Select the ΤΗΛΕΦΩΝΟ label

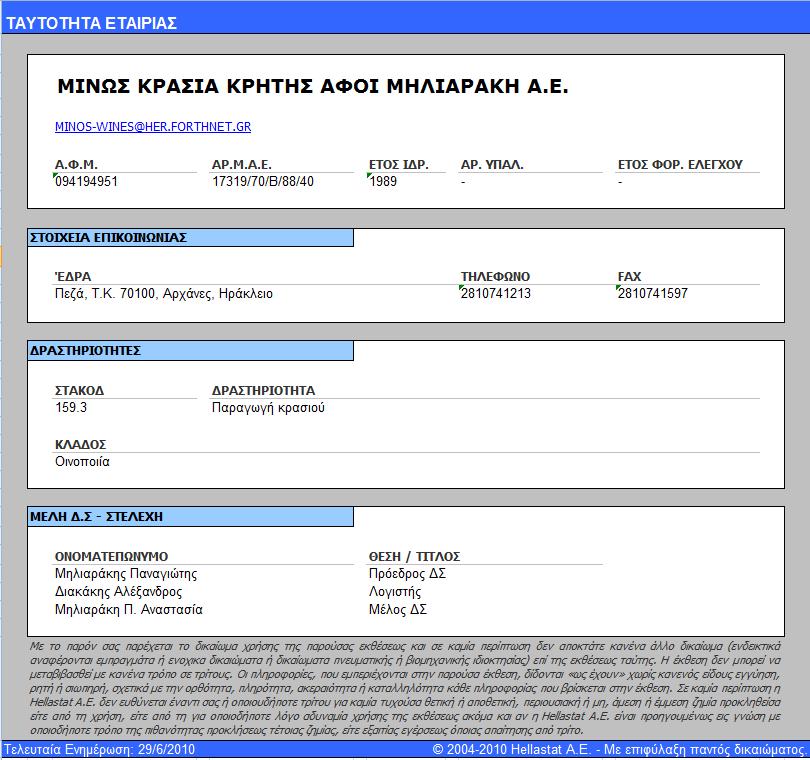point(495,276)
